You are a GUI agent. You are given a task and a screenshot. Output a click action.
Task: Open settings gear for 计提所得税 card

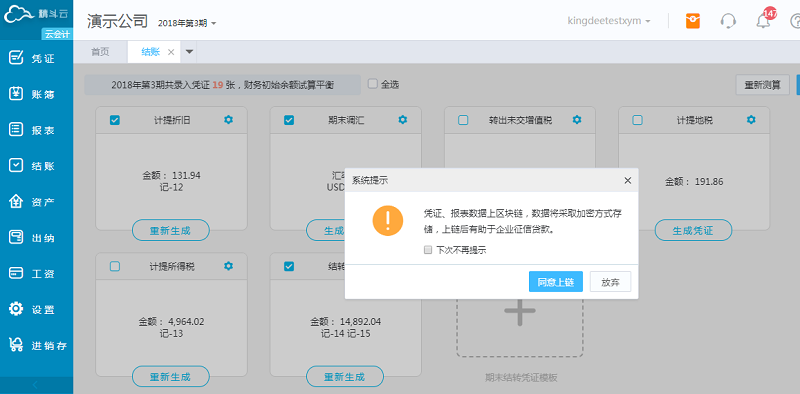coord(228,266)
